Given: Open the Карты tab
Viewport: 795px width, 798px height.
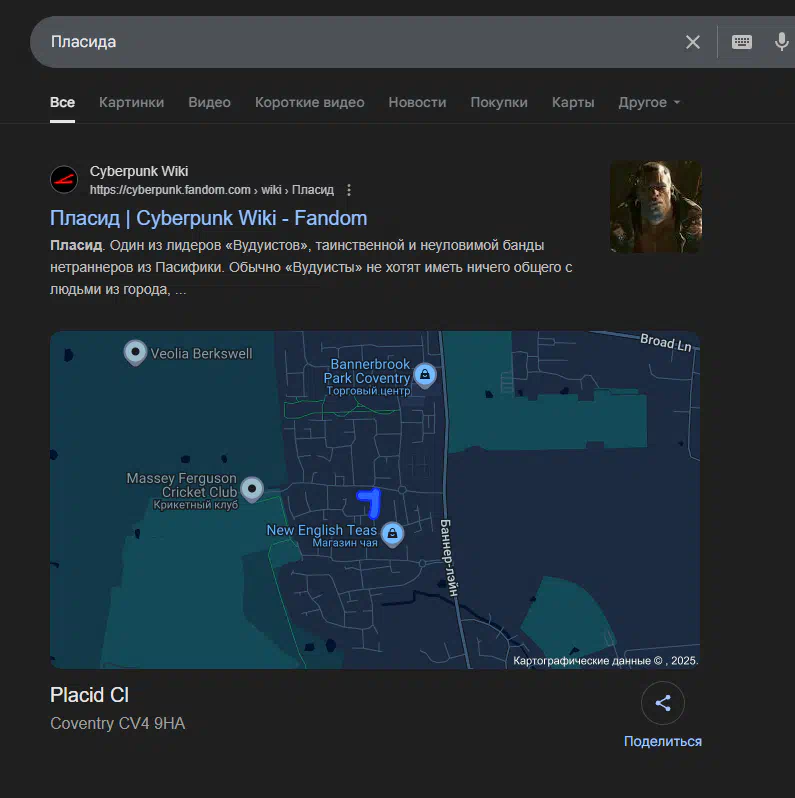Looking at the screenshot, I should [x=573, y=102].
